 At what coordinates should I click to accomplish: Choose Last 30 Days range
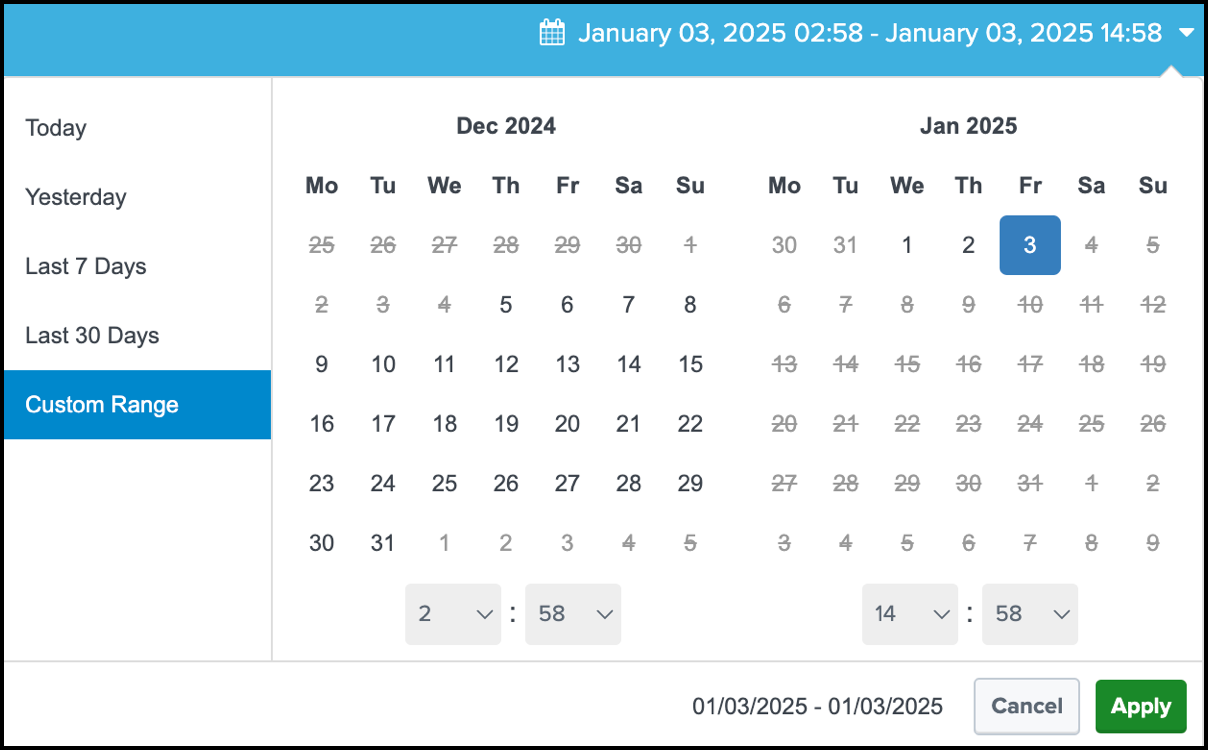pyautogui.click(x=92, y=336)
